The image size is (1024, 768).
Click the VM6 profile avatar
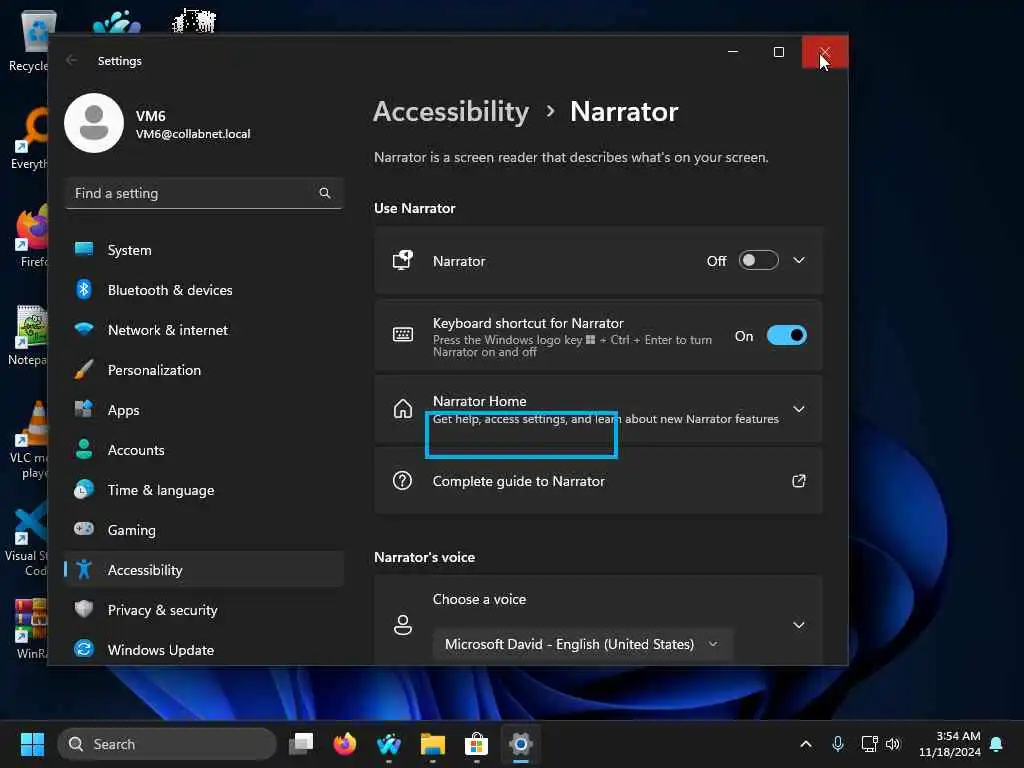(94, 123)
